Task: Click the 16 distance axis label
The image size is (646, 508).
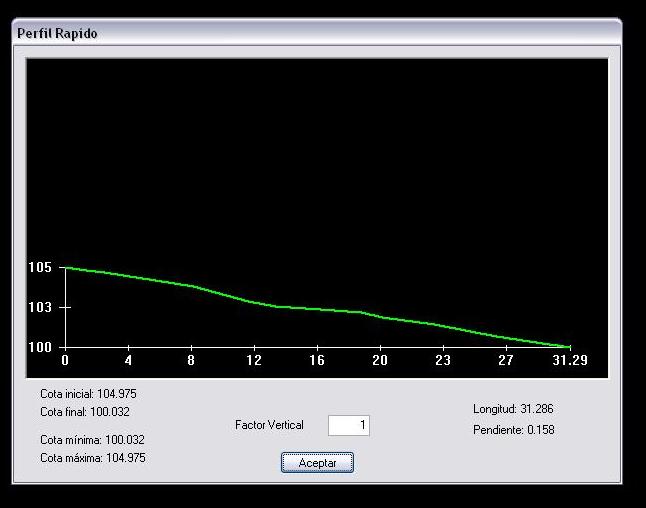Action: pos(317,361)
